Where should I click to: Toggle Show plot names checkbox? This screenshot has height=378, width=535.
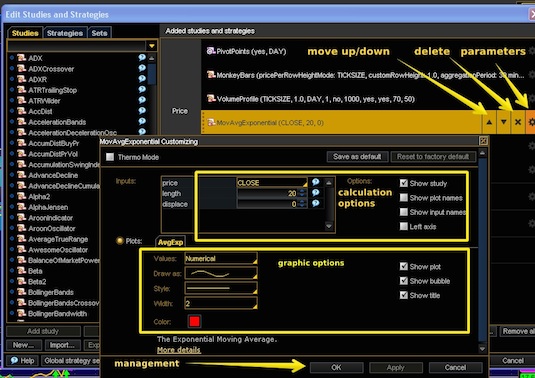point(404,198)
